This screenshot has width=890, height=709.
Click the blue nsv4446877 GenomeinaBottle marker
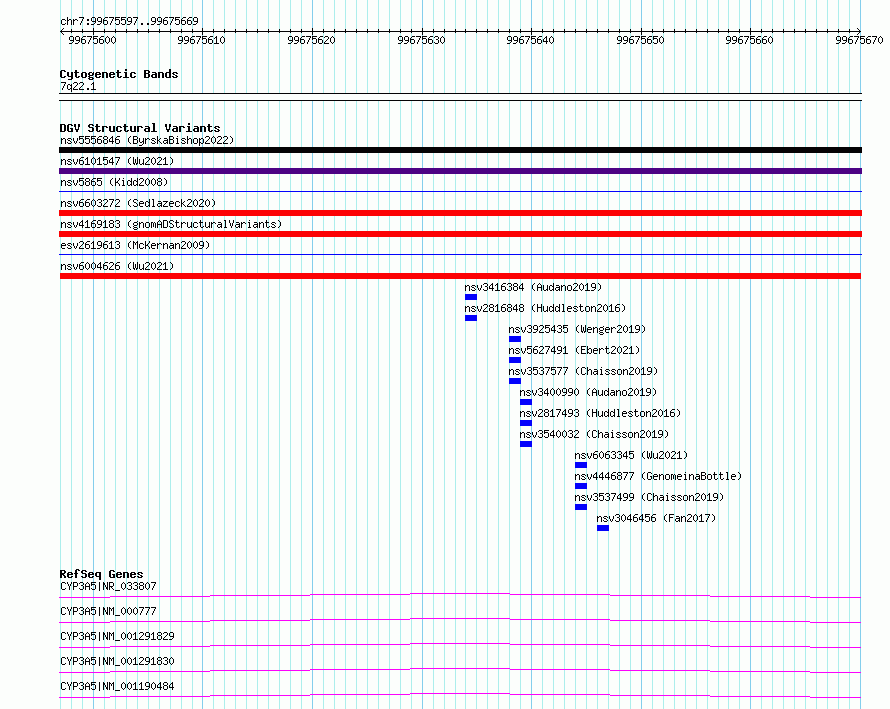pos(581,486)
